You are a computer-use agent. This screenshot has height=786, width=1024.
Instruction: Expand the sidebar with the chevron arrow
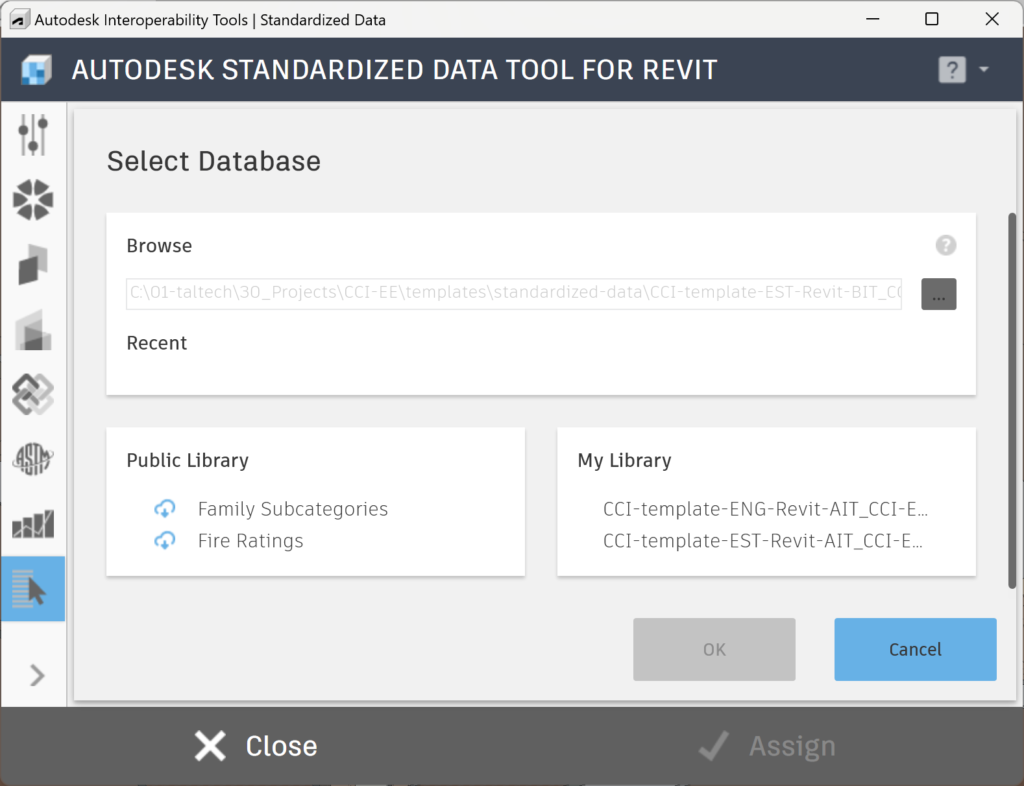point(37,675)
